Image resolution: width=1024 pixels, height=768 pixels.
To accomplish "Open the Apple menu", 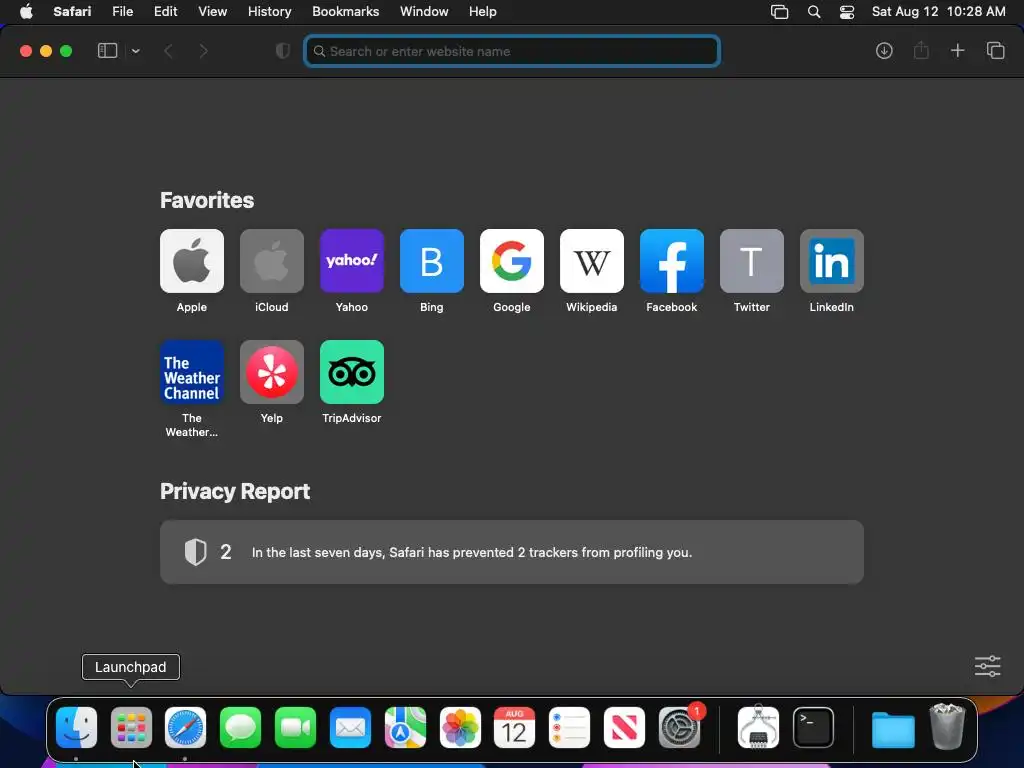I will pyautogui.click(x=26, y=12).
